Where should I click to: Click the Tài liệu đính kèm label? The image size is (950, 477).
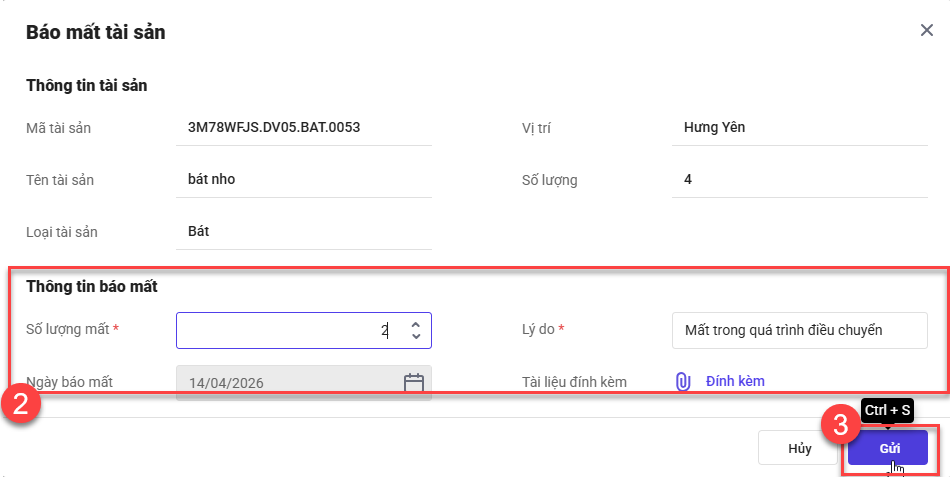point(574,382)
